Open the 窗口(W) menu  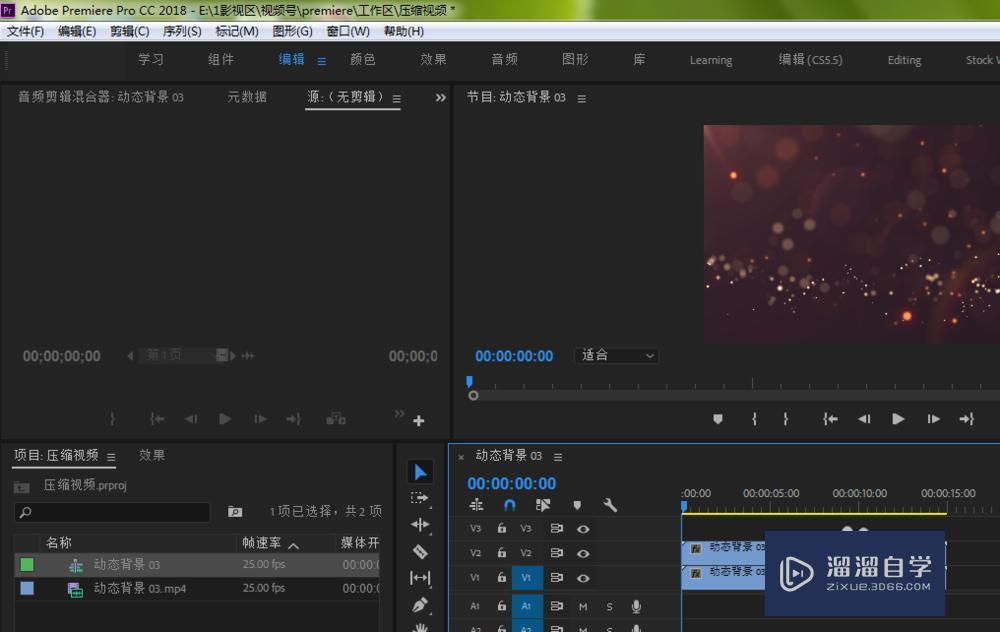[x=348, y=31]
